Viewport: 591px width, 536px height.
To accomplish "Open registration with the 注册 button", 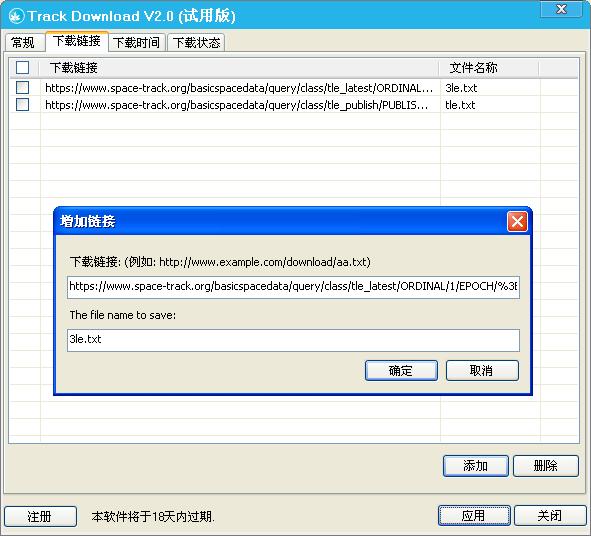I will pos(40,516).
